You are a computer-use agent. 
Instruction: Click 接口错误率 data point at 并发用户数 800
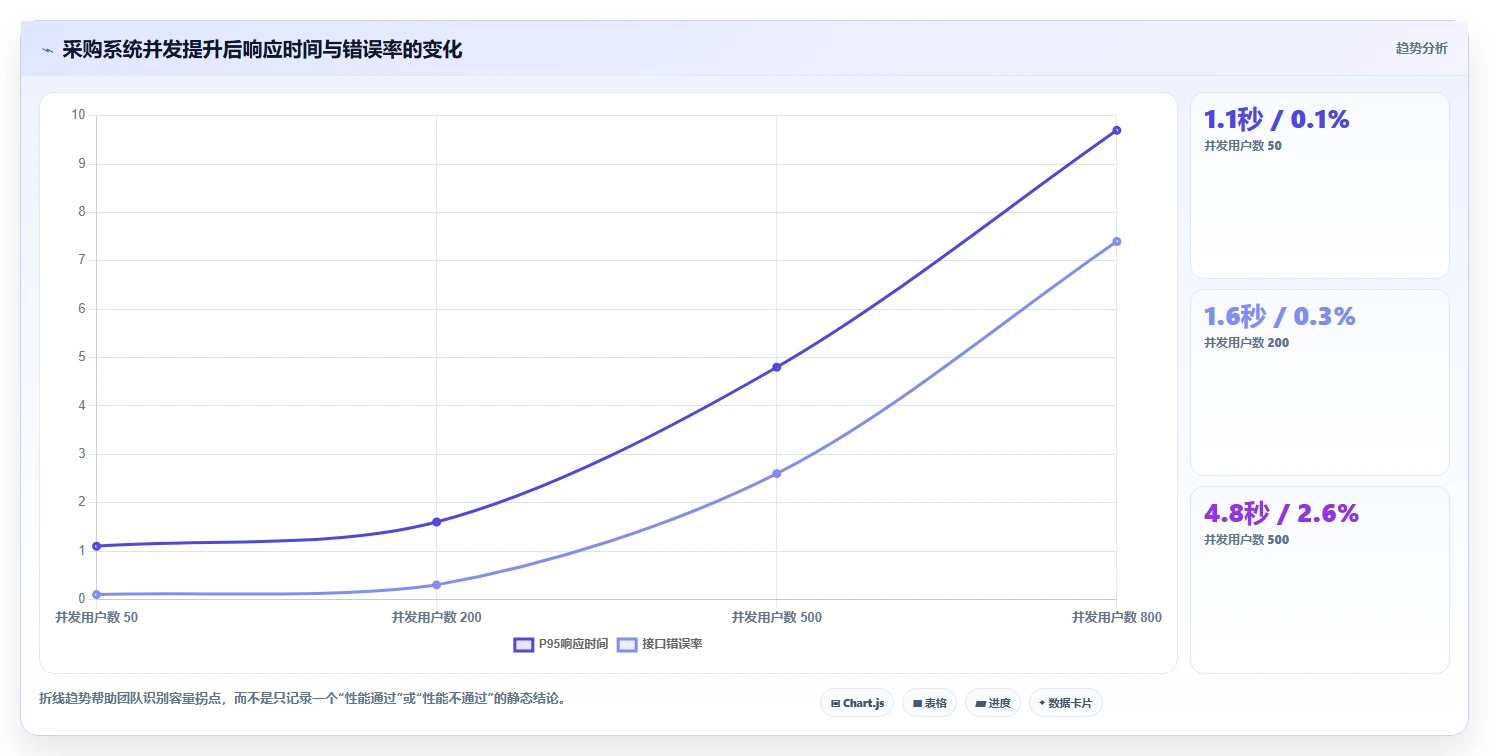coord(1116,241)
